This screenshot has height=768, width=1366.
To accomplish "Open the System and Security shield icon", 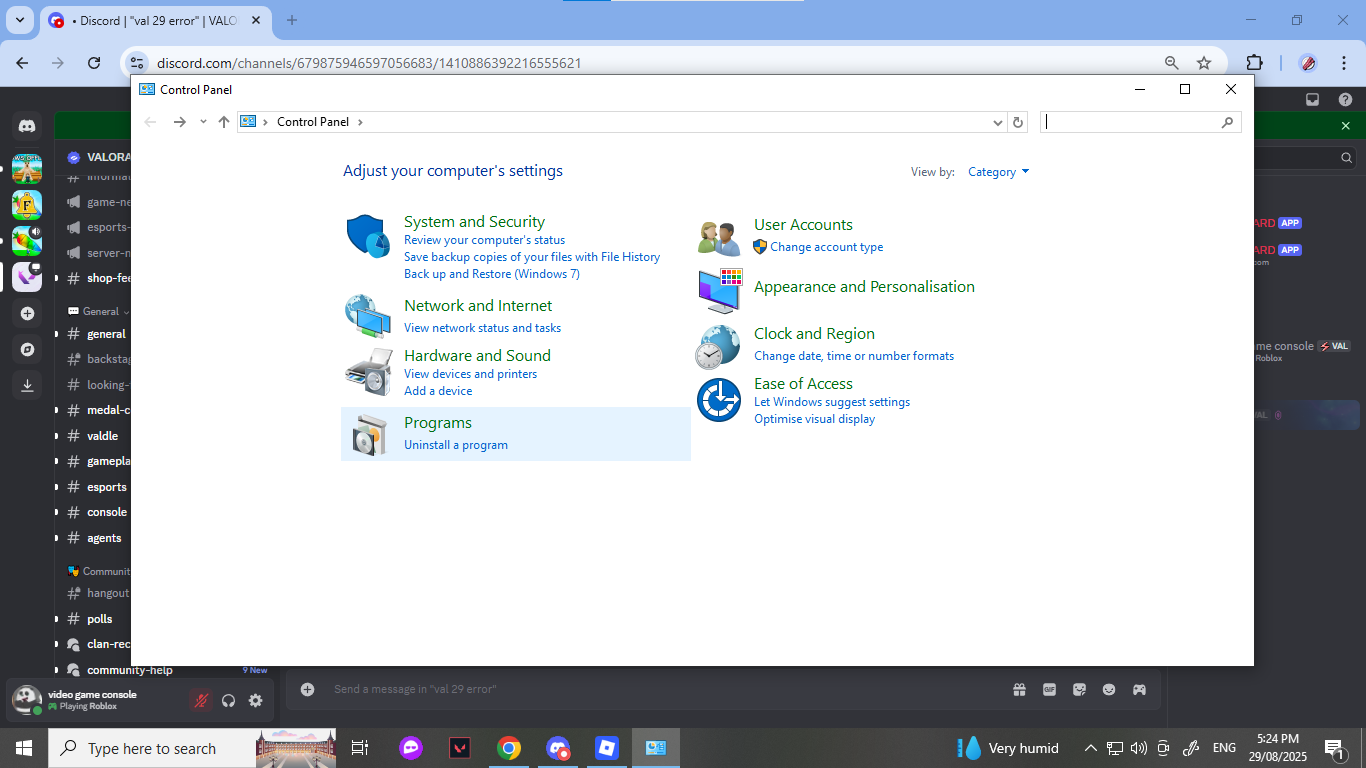I will pos(368,236).
